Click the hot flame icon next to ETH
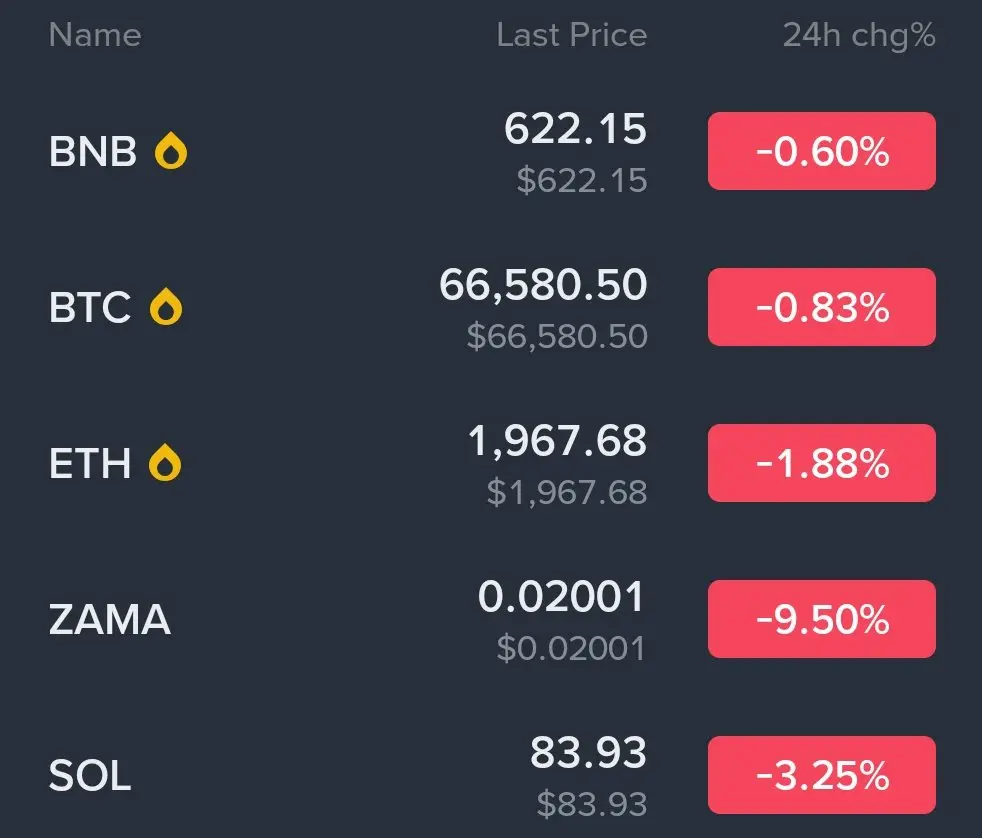Viewport: 982px width, 838px height. 165,464
